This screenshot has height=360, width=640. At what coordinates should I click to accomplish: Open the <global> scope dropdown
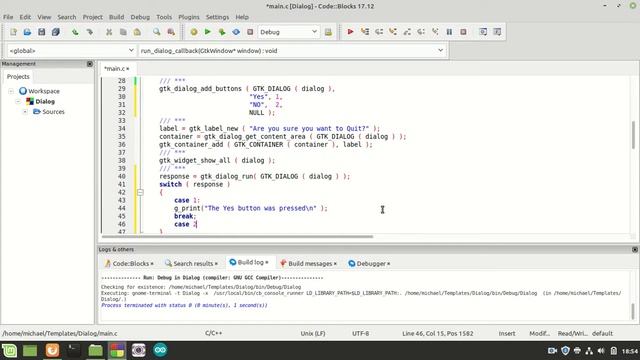click(71, 51)
